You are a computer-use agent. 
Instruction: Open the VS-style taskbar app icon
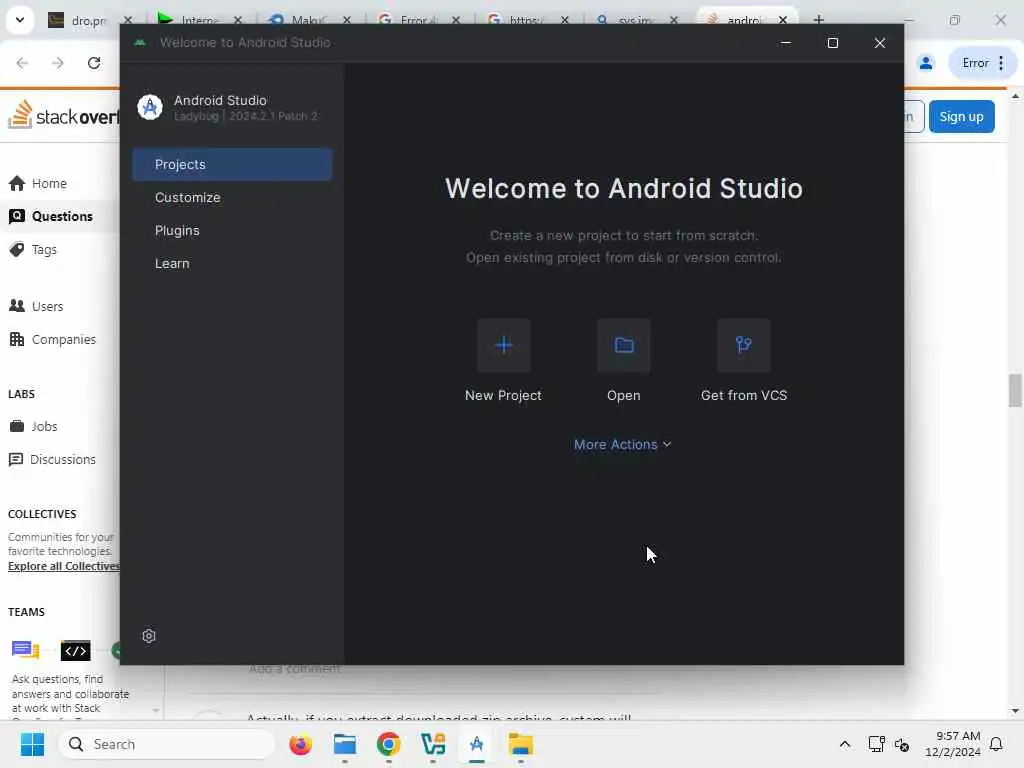(433, 744)
